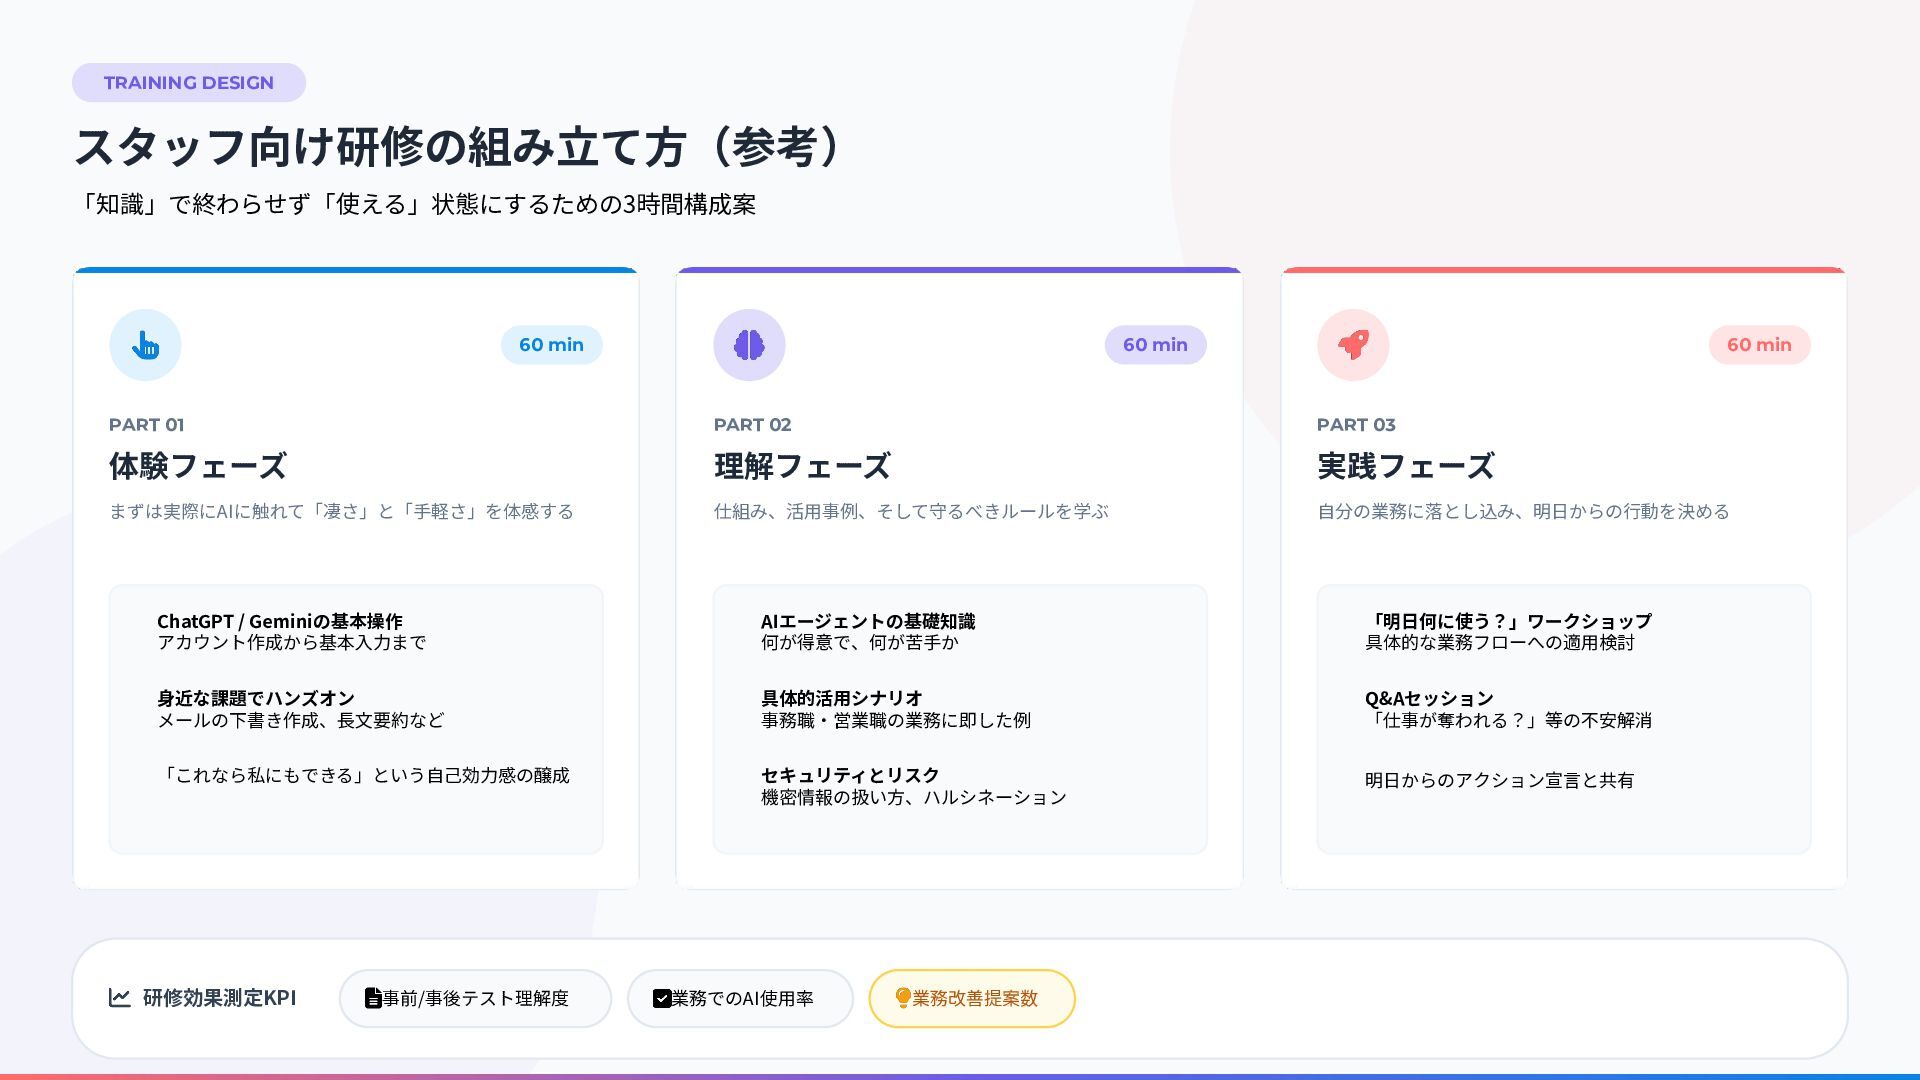1920x1080 pixels.
Task: Click the rocket icon in Part 03
Action: [x=1353, y=345]
